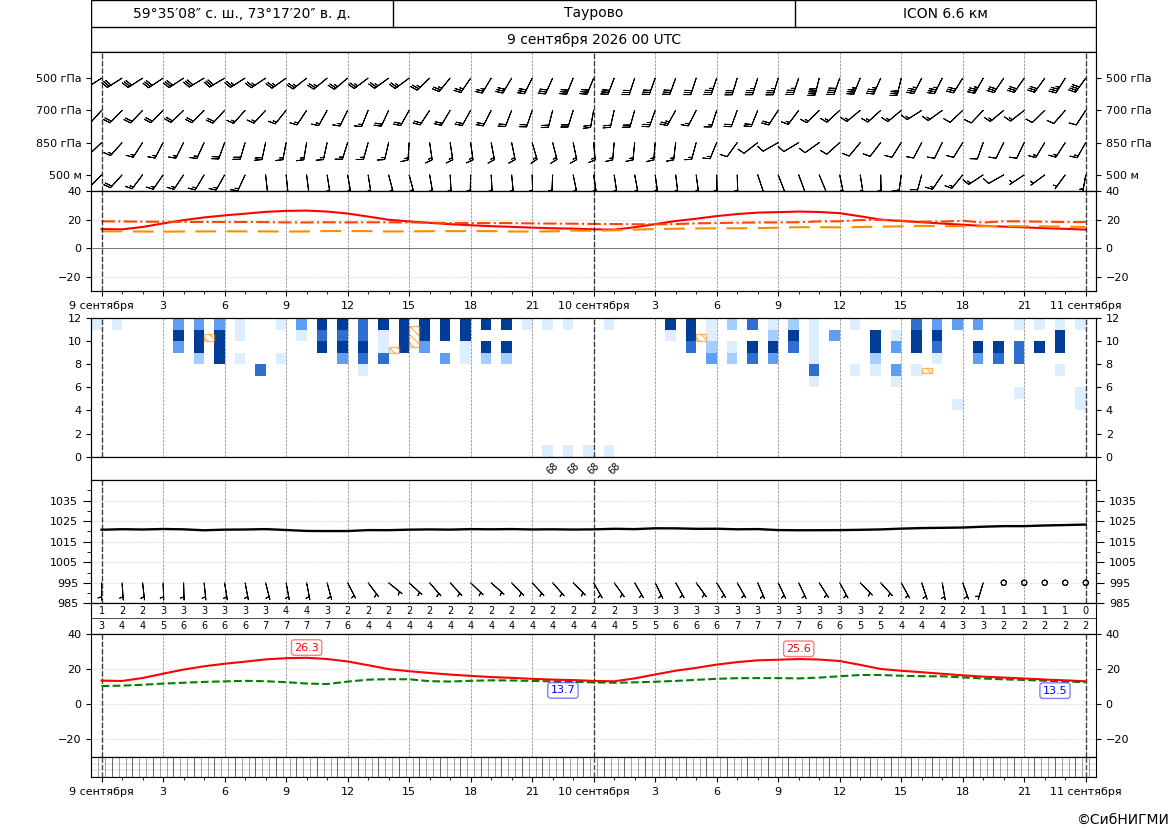Click the 26.3 max temperature label
This screenshot has width=1169, height=827.
(x=306, y=647)
